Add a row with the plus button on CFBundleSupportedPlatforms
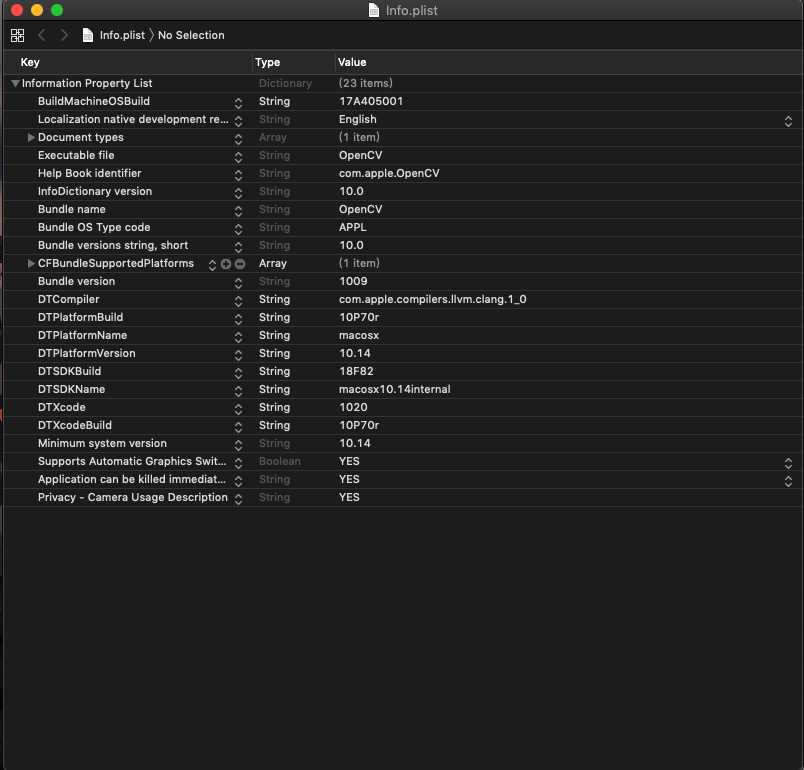 [226, 264]
